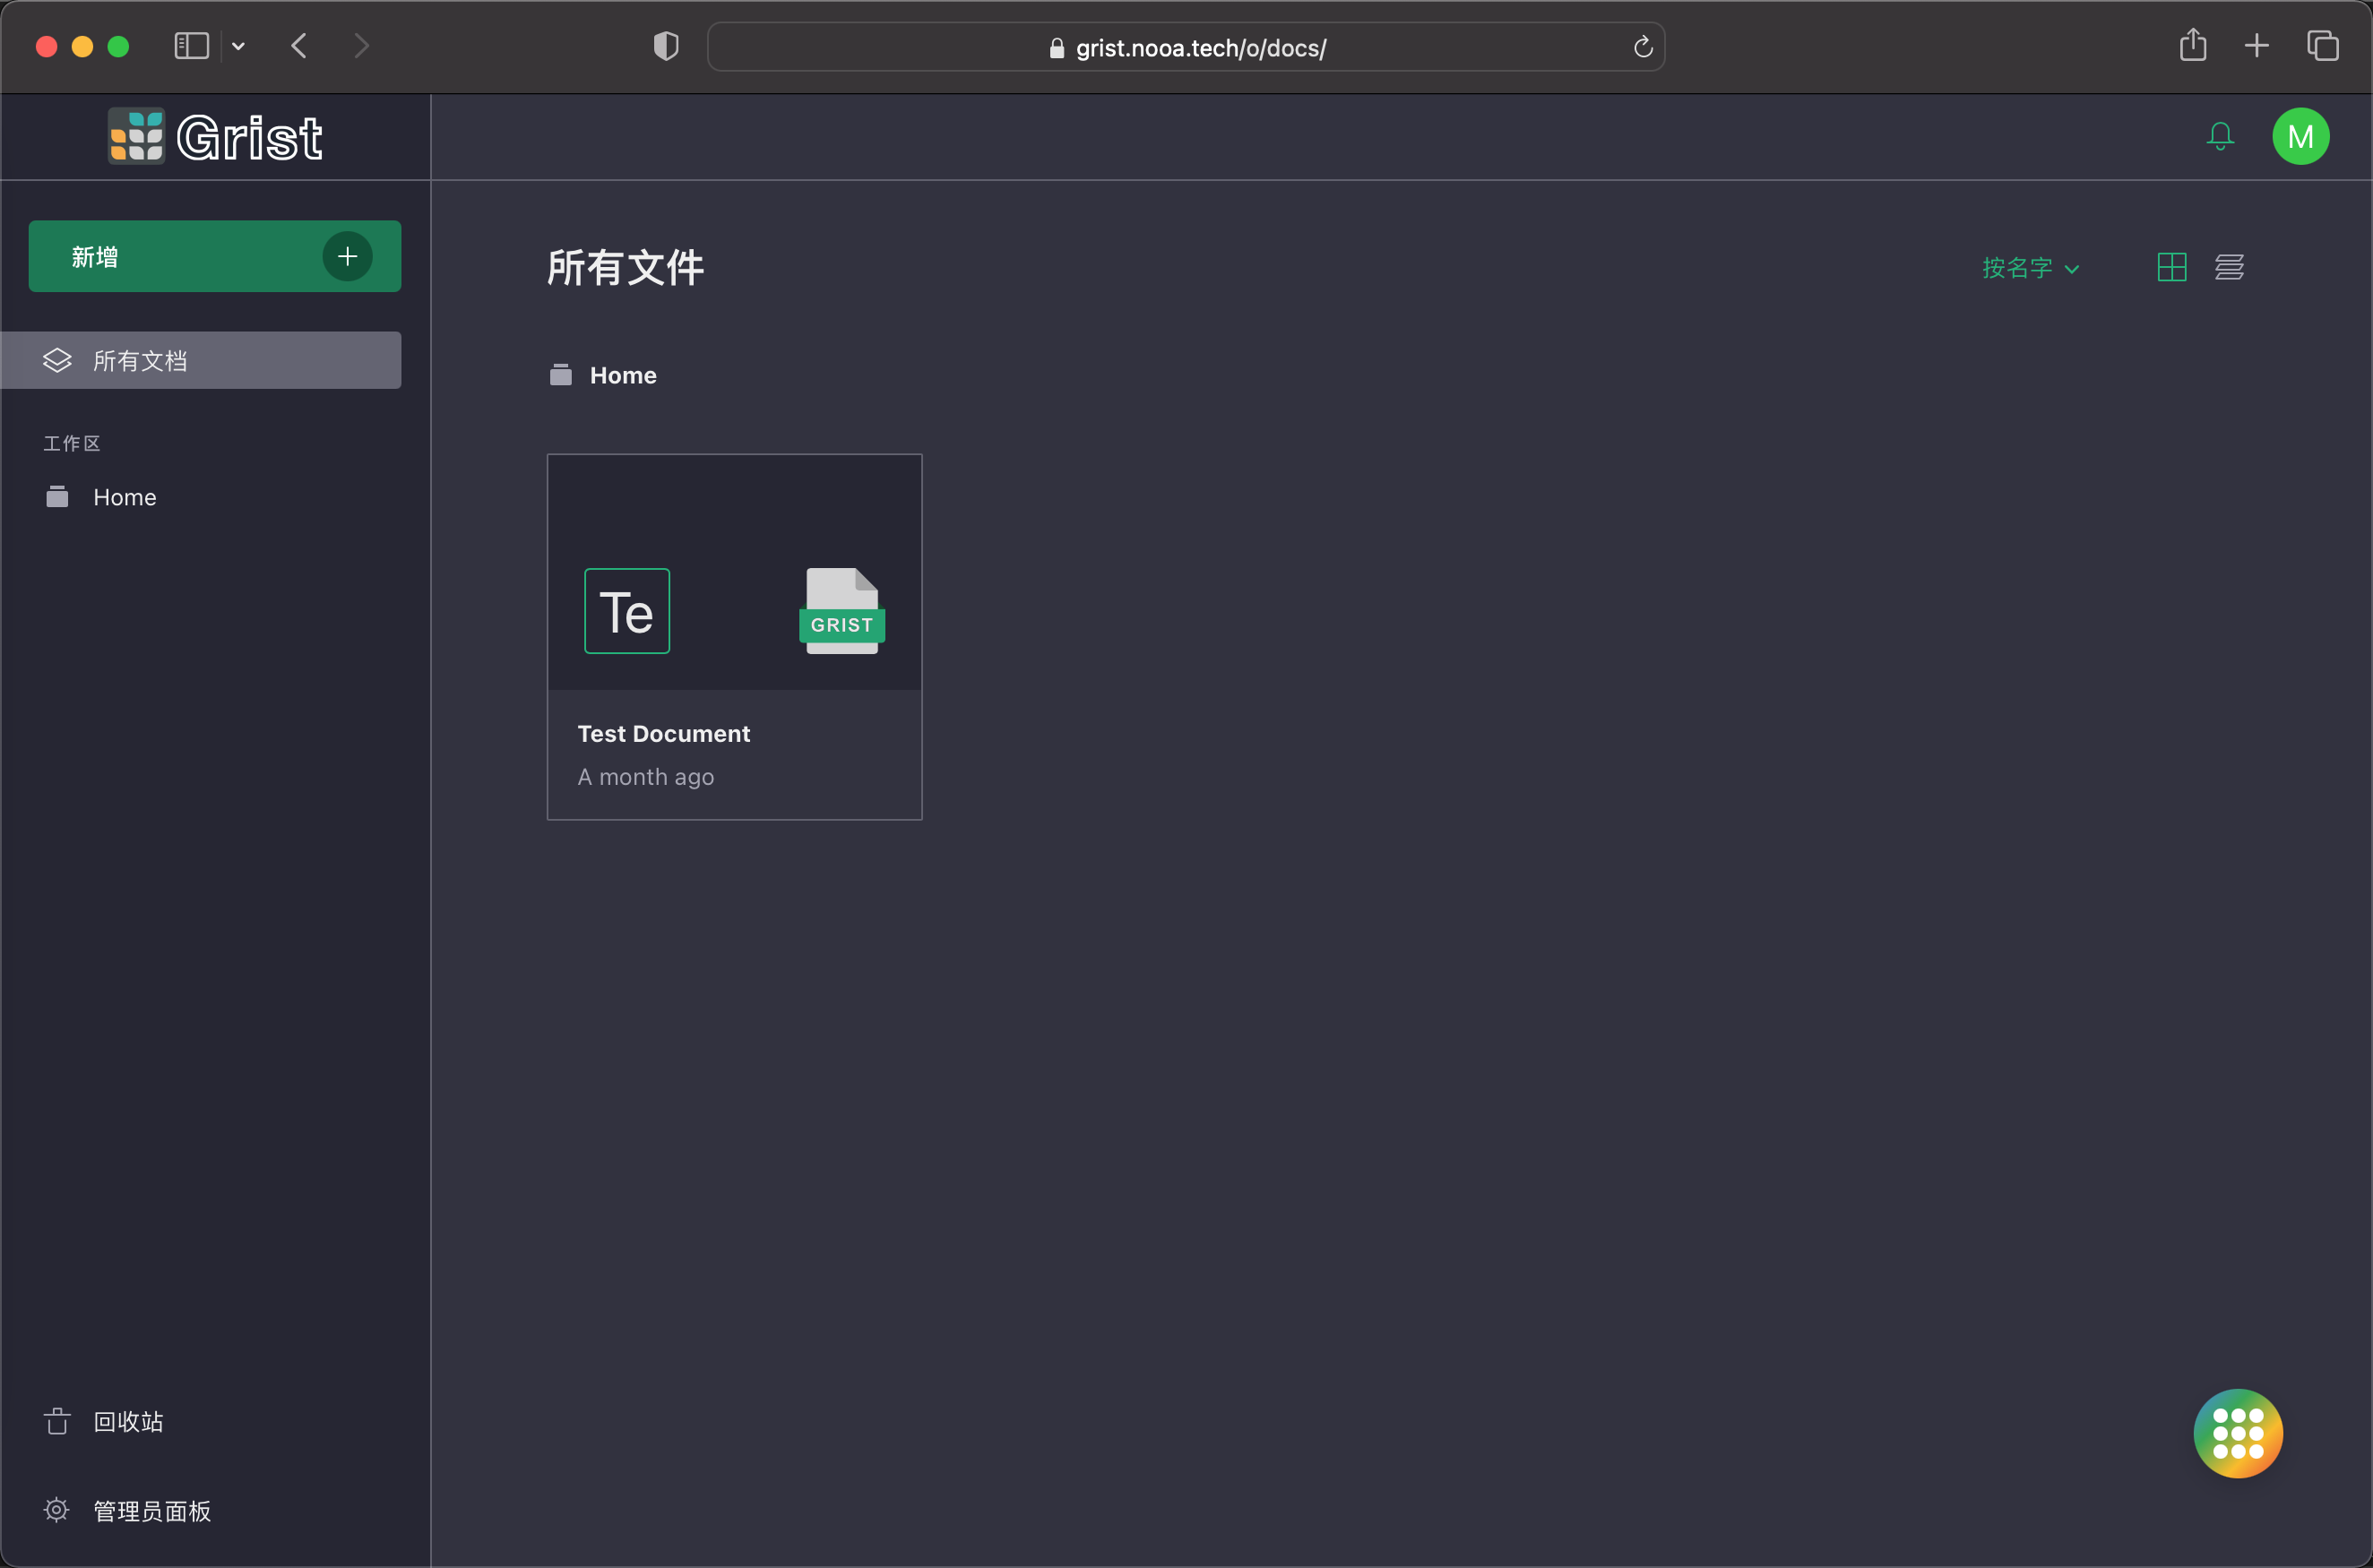This screenshot has width=2373, height=1568.
Task: Click the colorful dots floating button
Action: (x=2237, y=1432)
